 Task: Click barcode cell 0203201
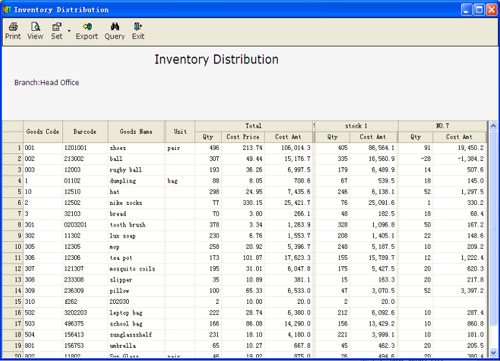tap(85, 225)
